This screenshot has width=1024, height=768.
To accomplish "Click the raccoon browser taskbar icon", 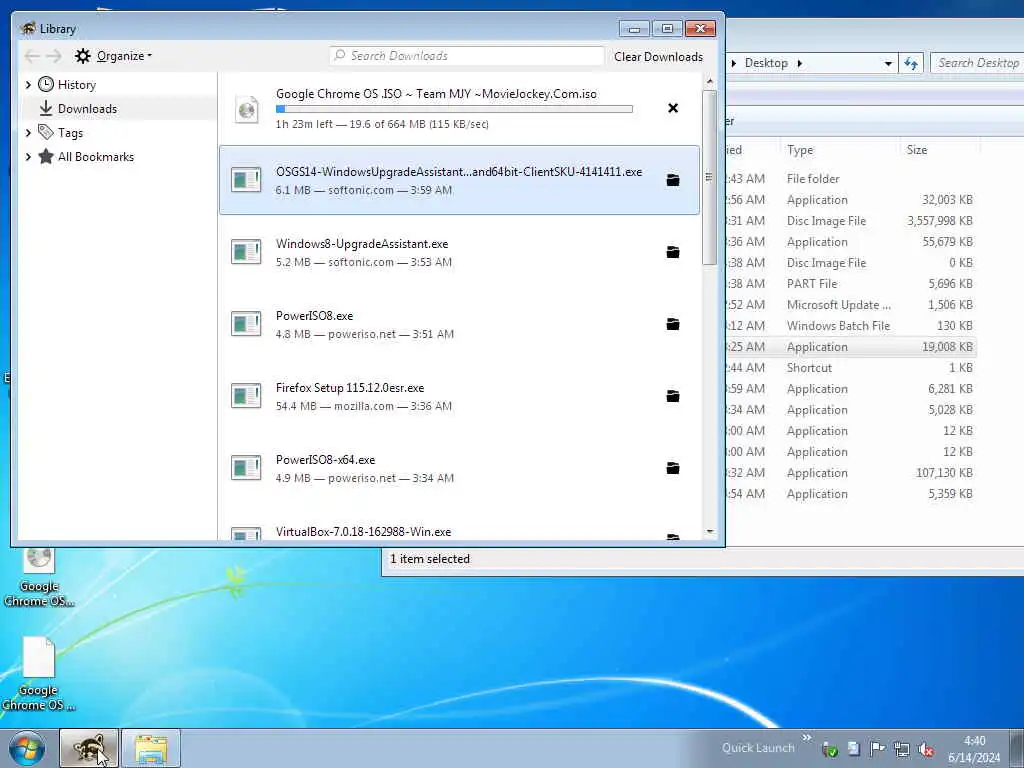I will [x=89, y=748].
